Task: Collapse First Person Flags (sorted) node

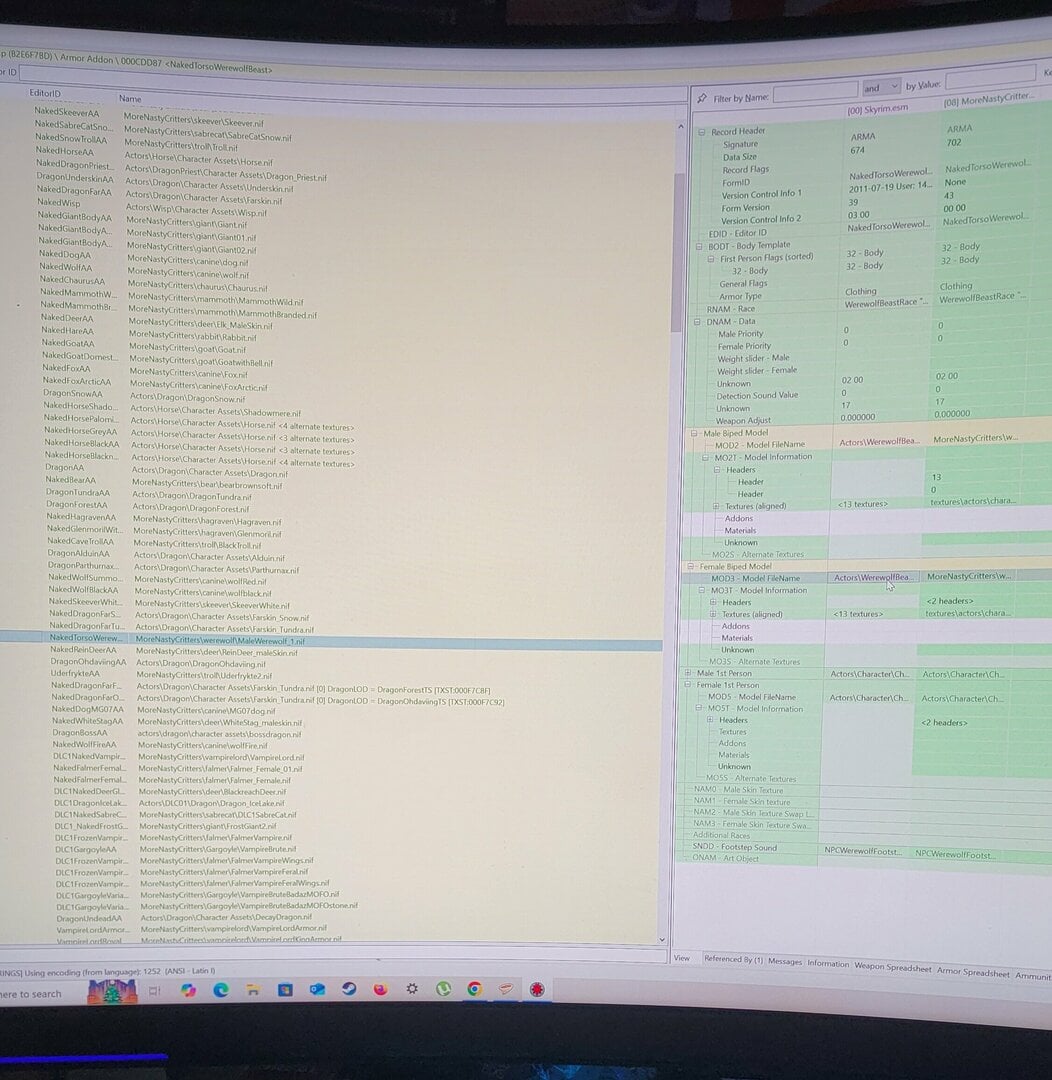Action: point(711,259)
